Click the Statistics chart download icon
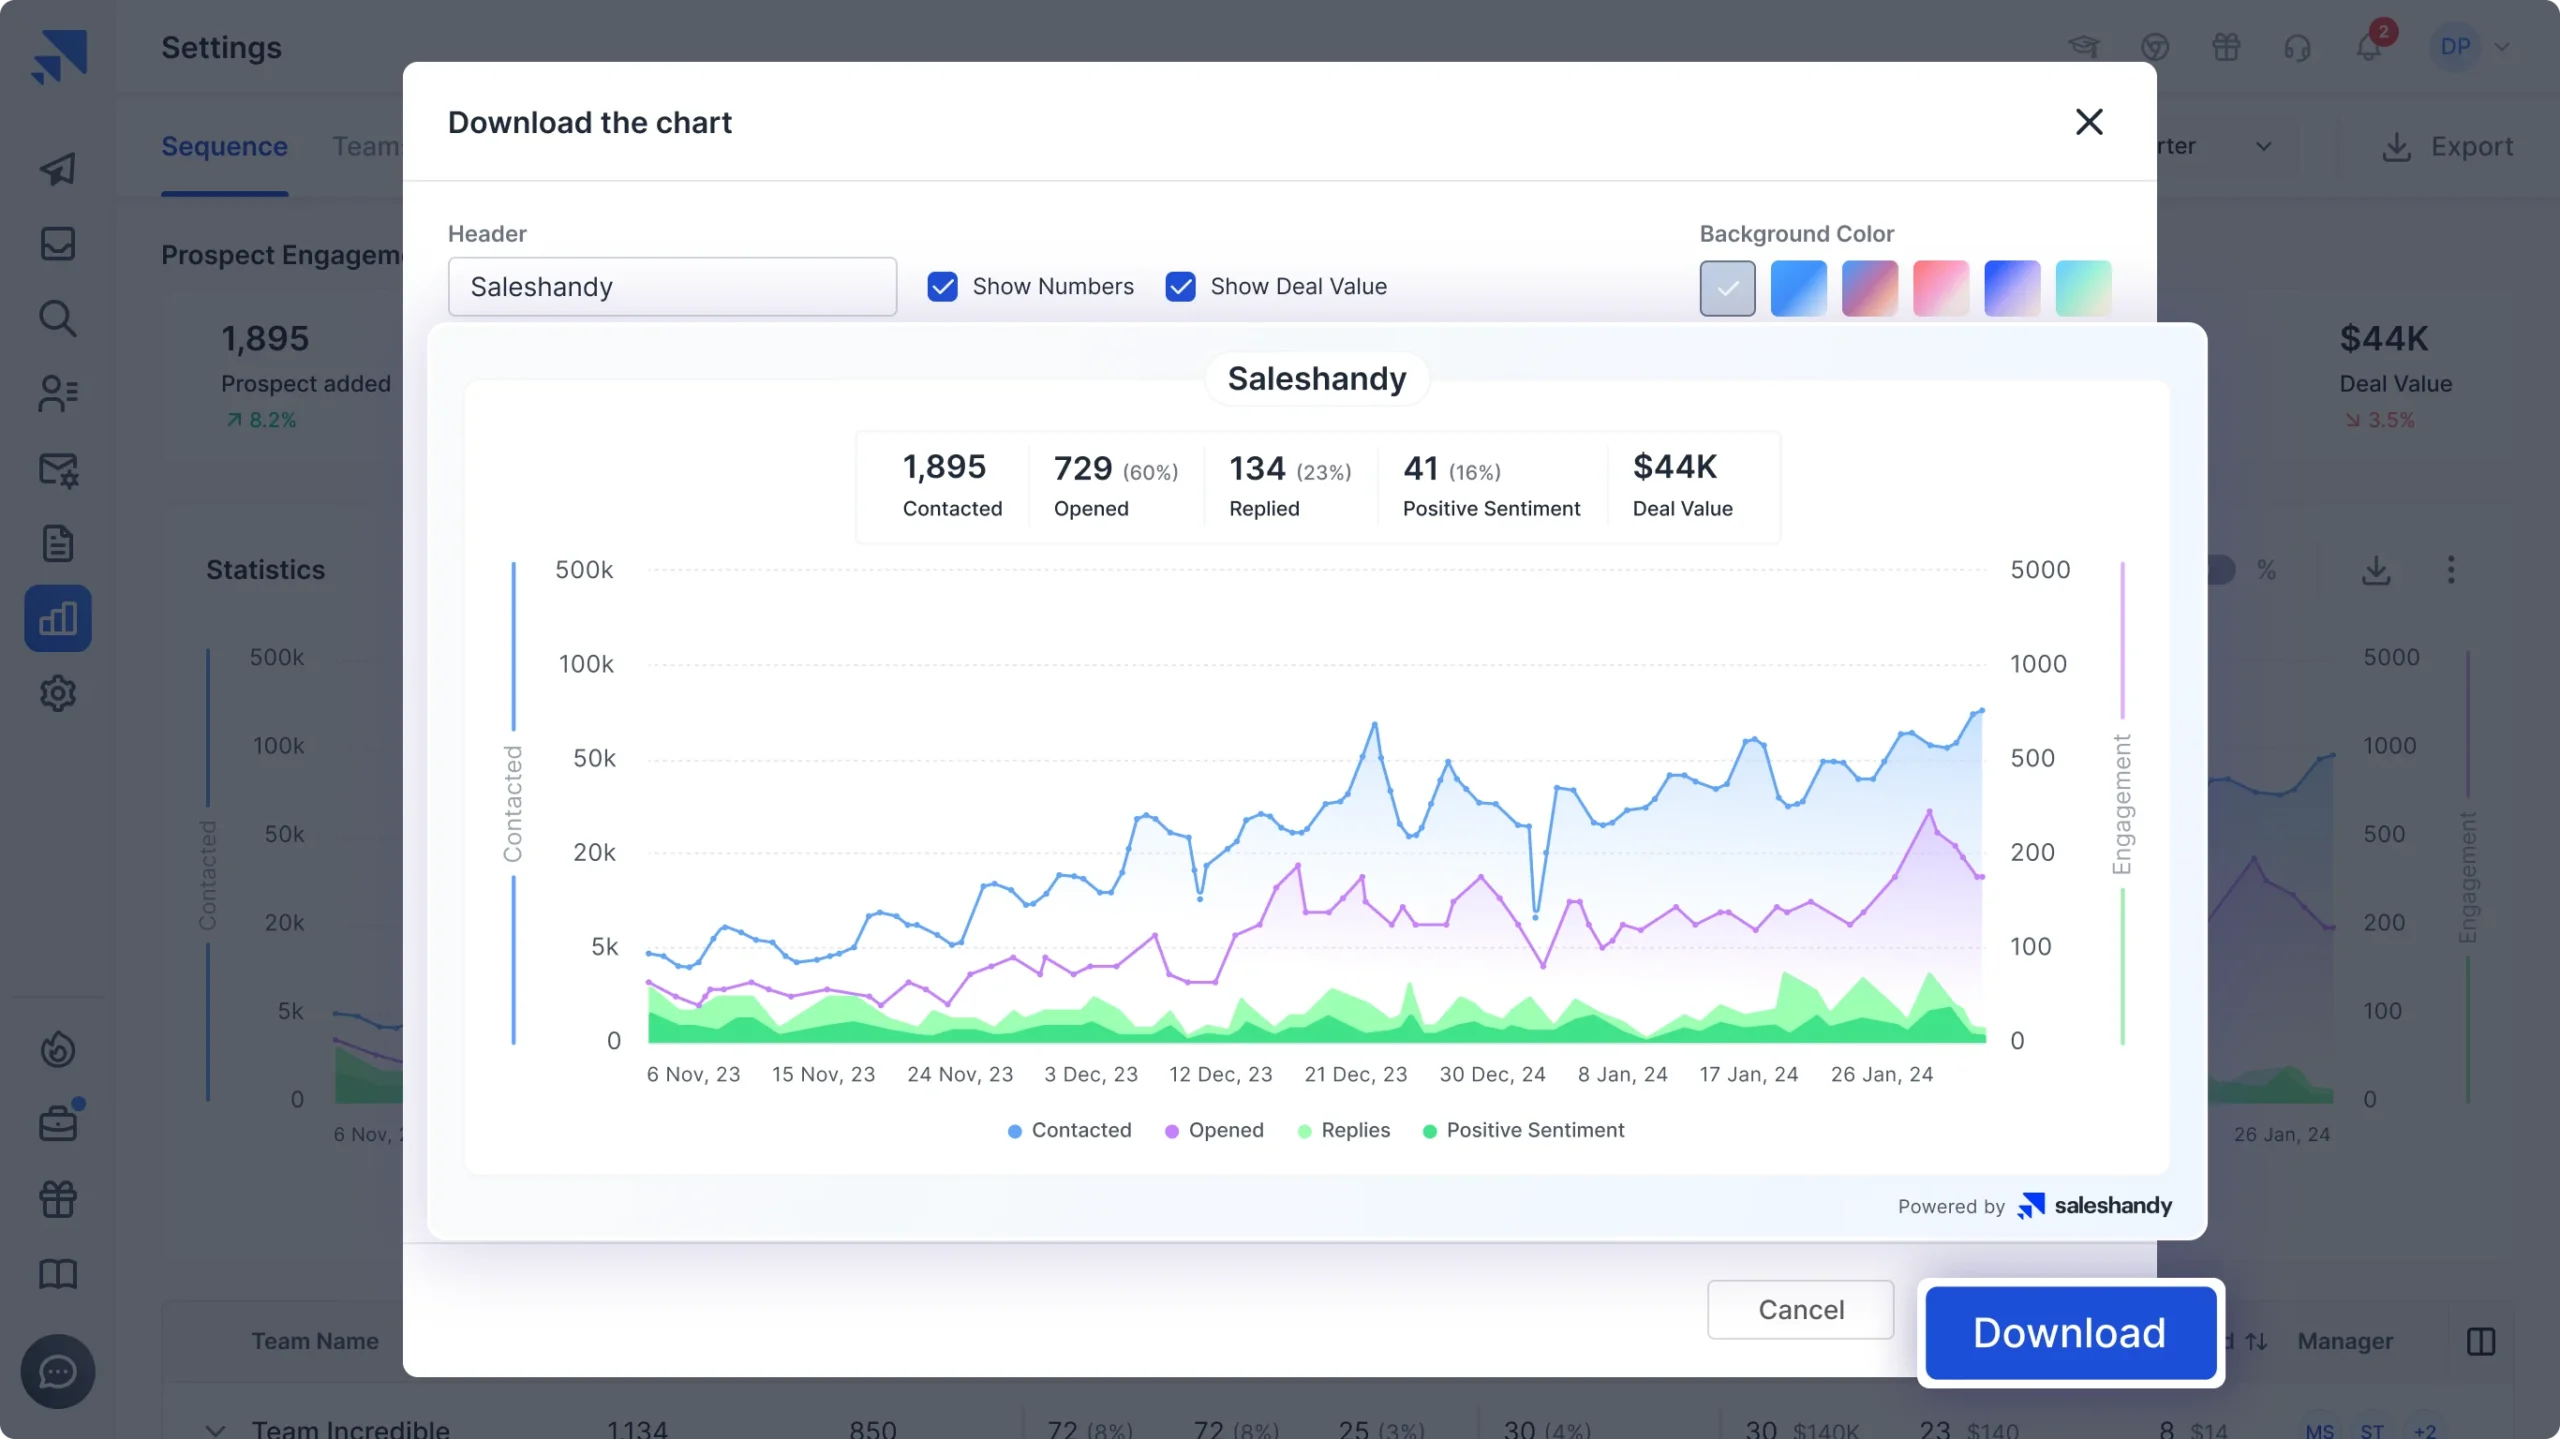The width and height of the screenshot is (2560, 1439). coord(2376,570)
